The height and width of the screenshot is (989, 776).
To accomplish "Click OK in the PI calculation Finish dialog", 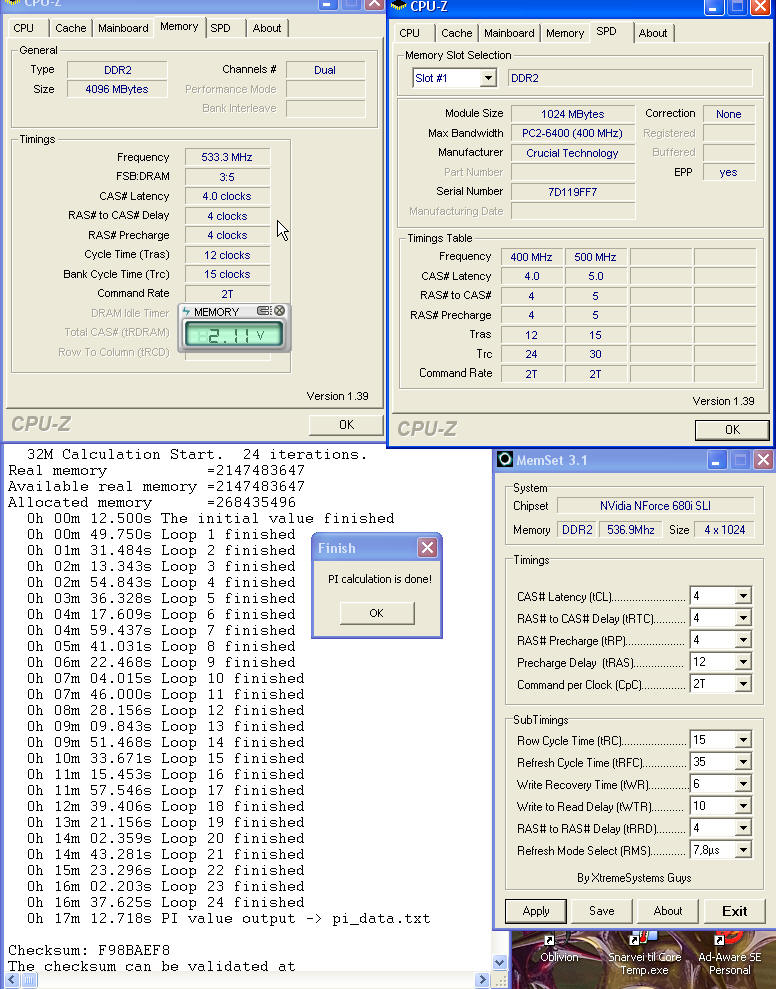I will click(x=377, y=613).
